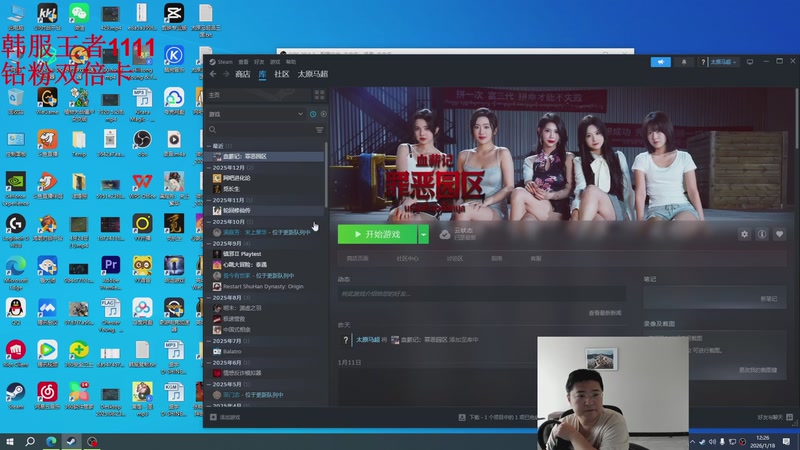Open advanced filter options beside search
800x450 pixels.
pos(319,130)
